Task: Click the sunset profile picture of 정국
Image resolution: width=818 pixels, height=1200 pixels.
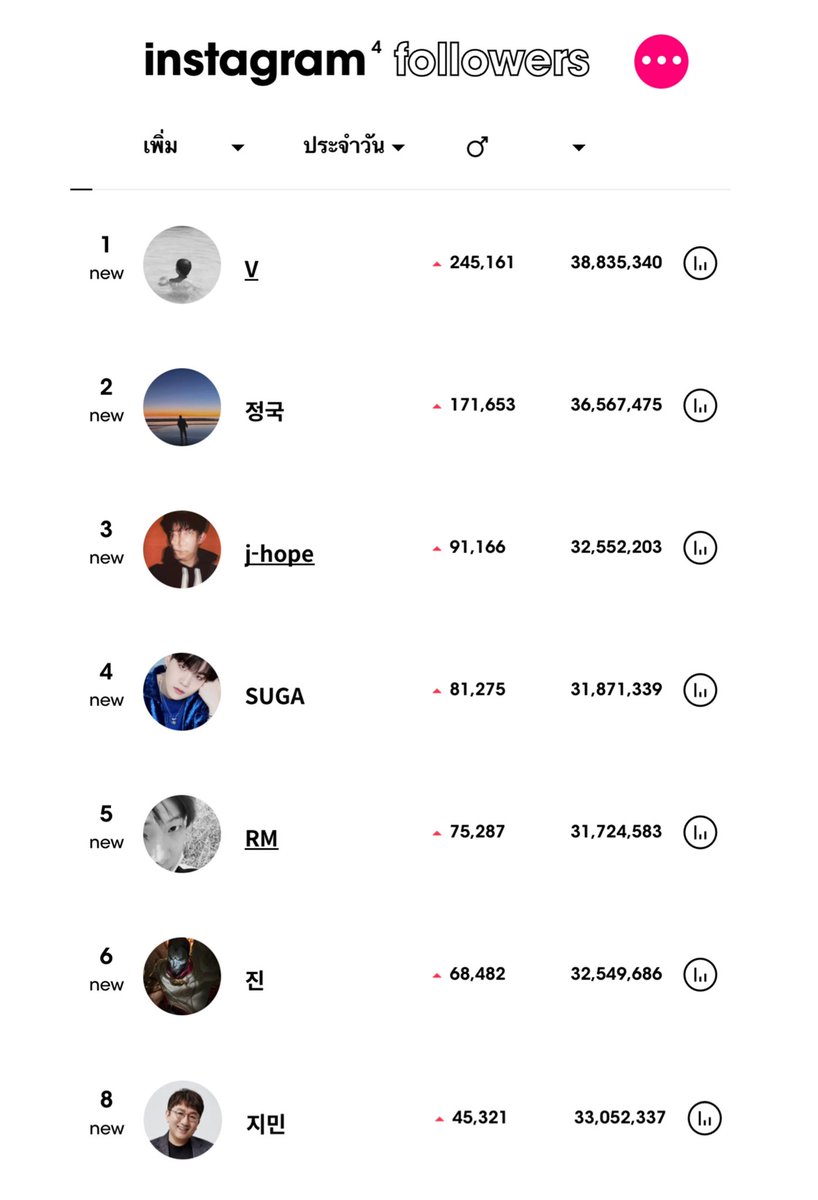Action: click(182, 407)
